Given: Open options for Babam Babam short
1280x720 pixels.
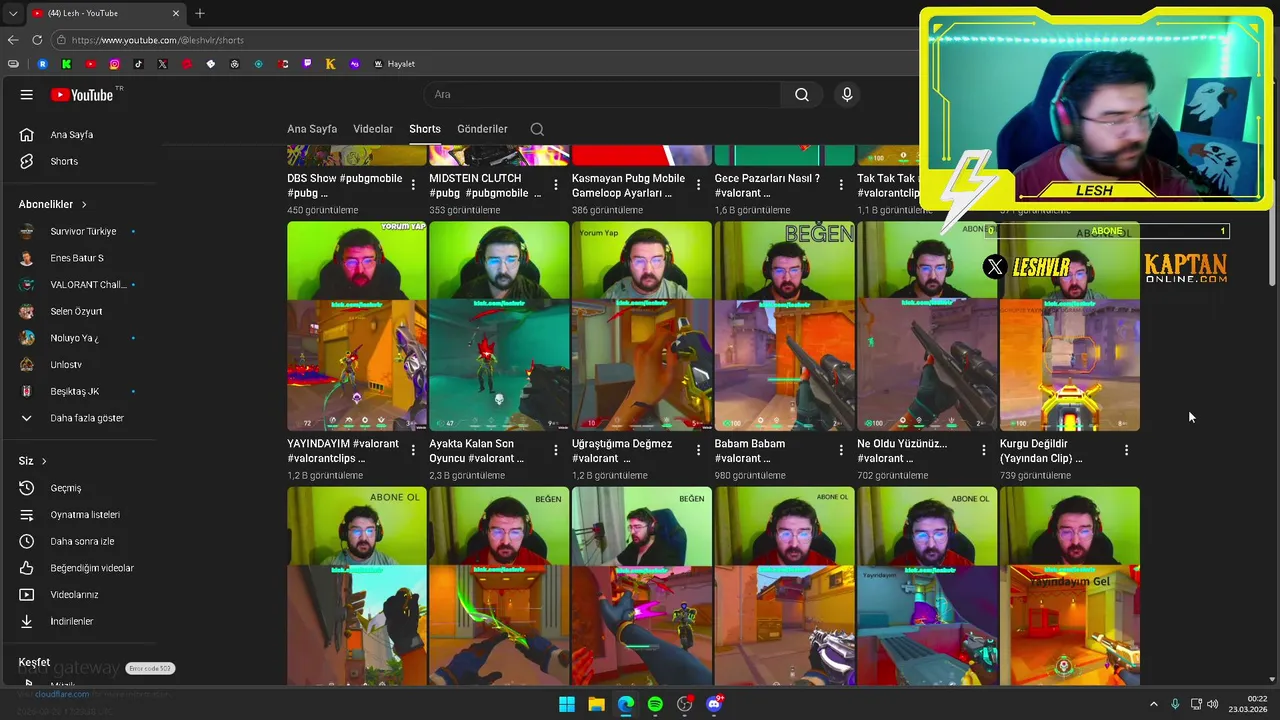Looking at the screenshot, I should point(841,450).
